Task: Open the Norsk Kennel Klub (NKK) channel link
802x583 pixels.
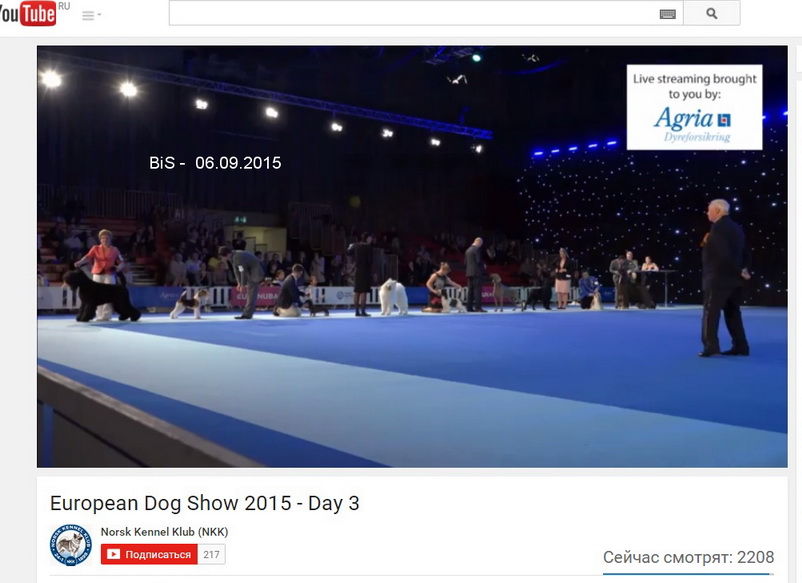Action: point(164,532)
